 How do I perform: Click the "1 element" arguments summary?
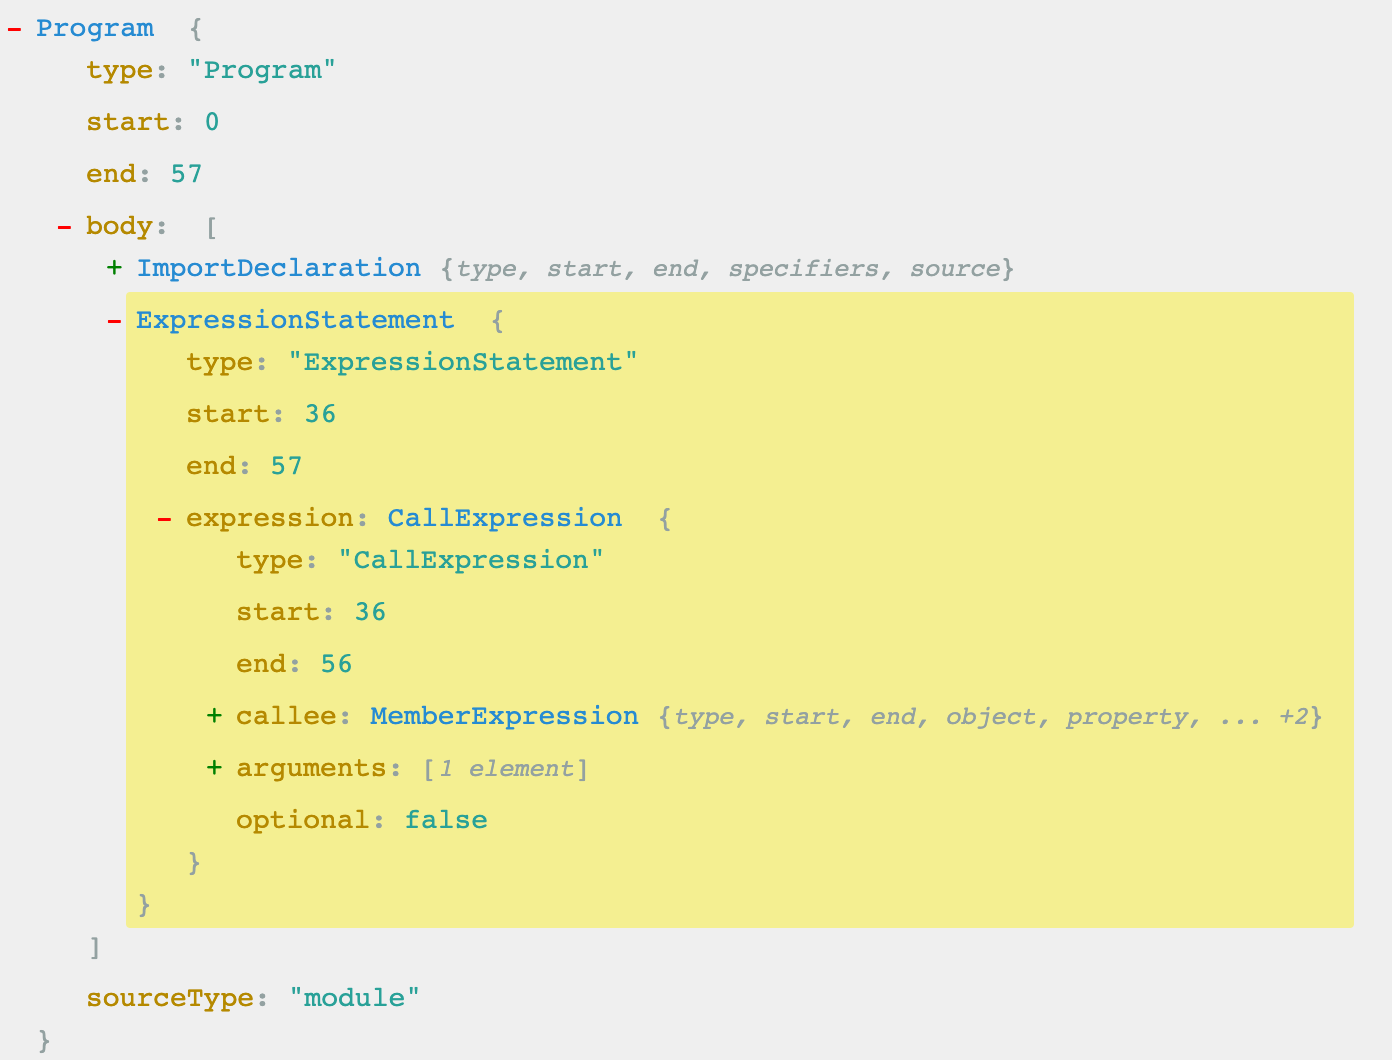click(506, 769)
